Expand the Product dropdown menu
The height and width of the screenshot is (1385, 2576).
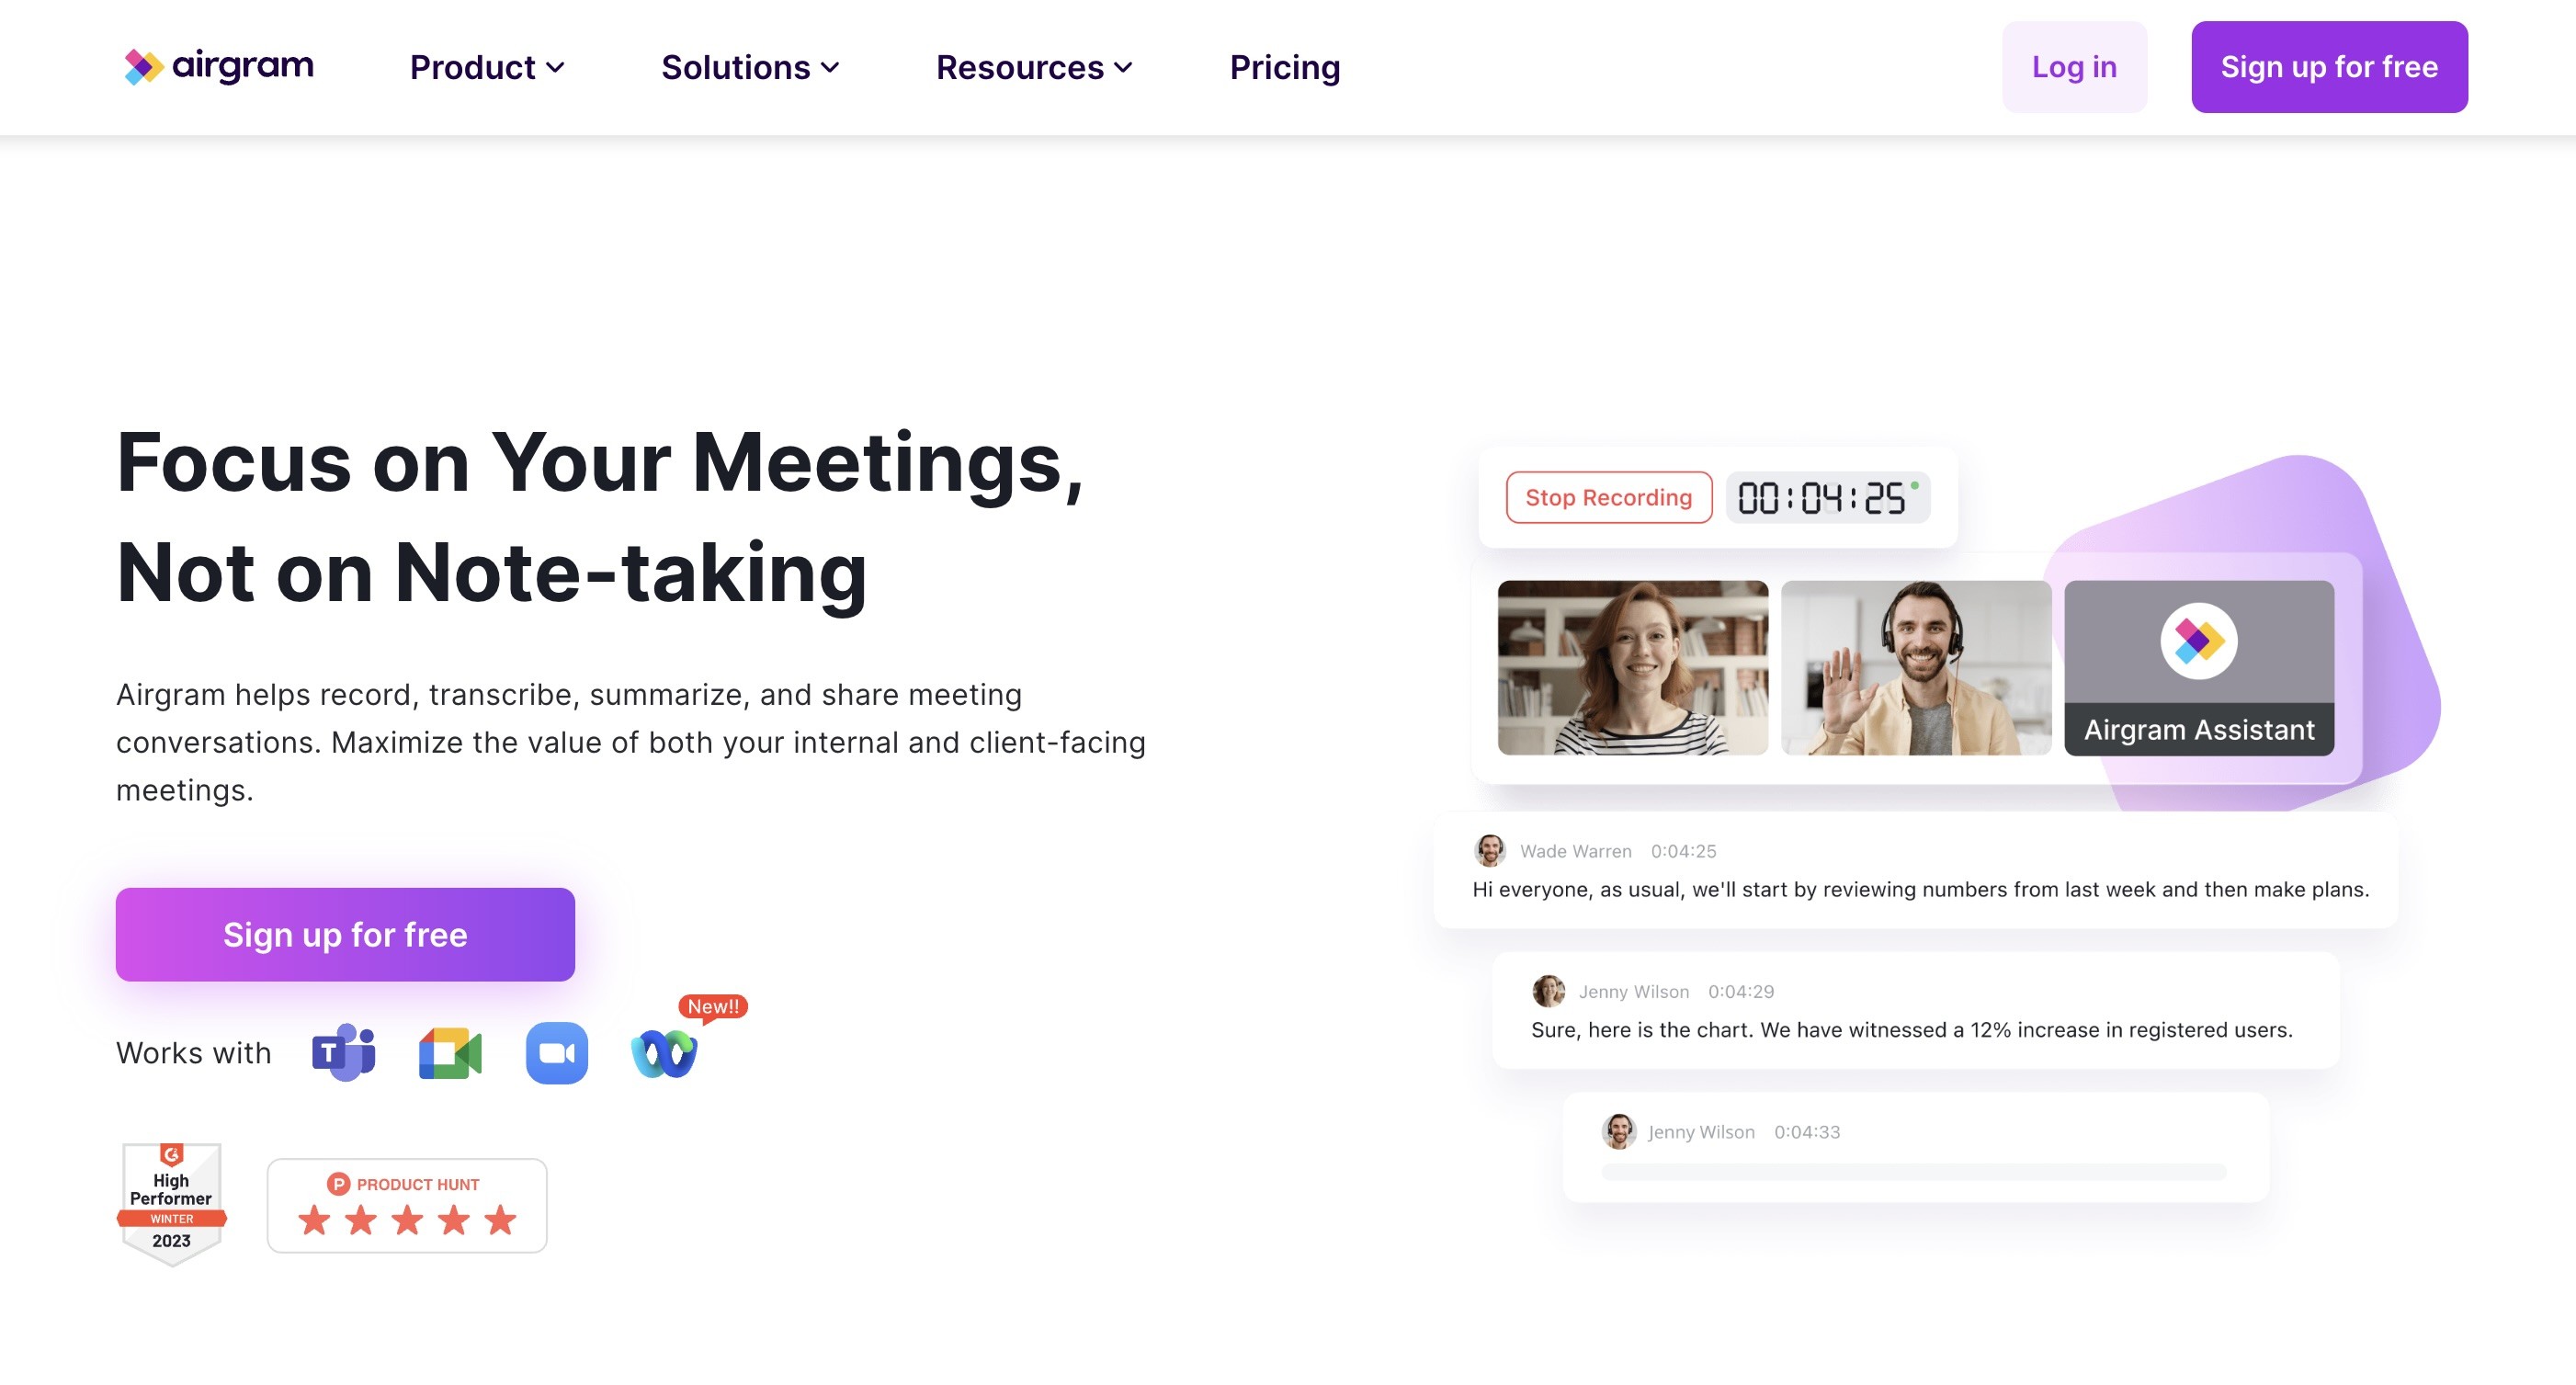[487, 67]
